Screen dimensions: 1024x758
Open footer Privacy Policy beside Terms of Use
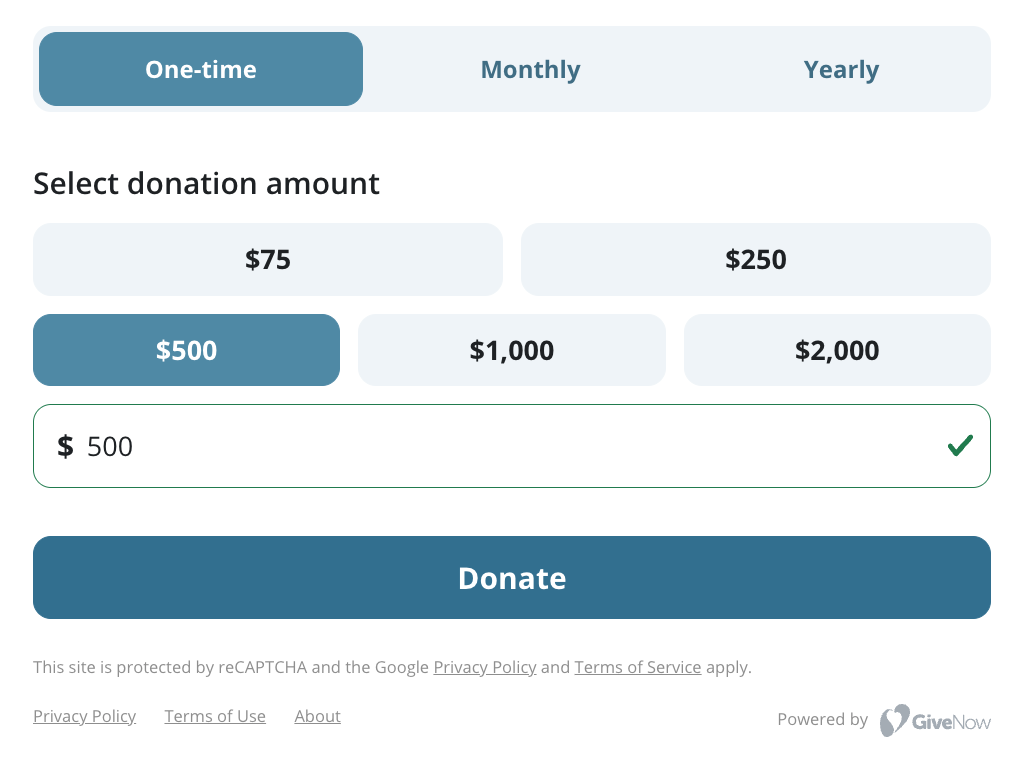pyautogui.click(x=85, y=716)
